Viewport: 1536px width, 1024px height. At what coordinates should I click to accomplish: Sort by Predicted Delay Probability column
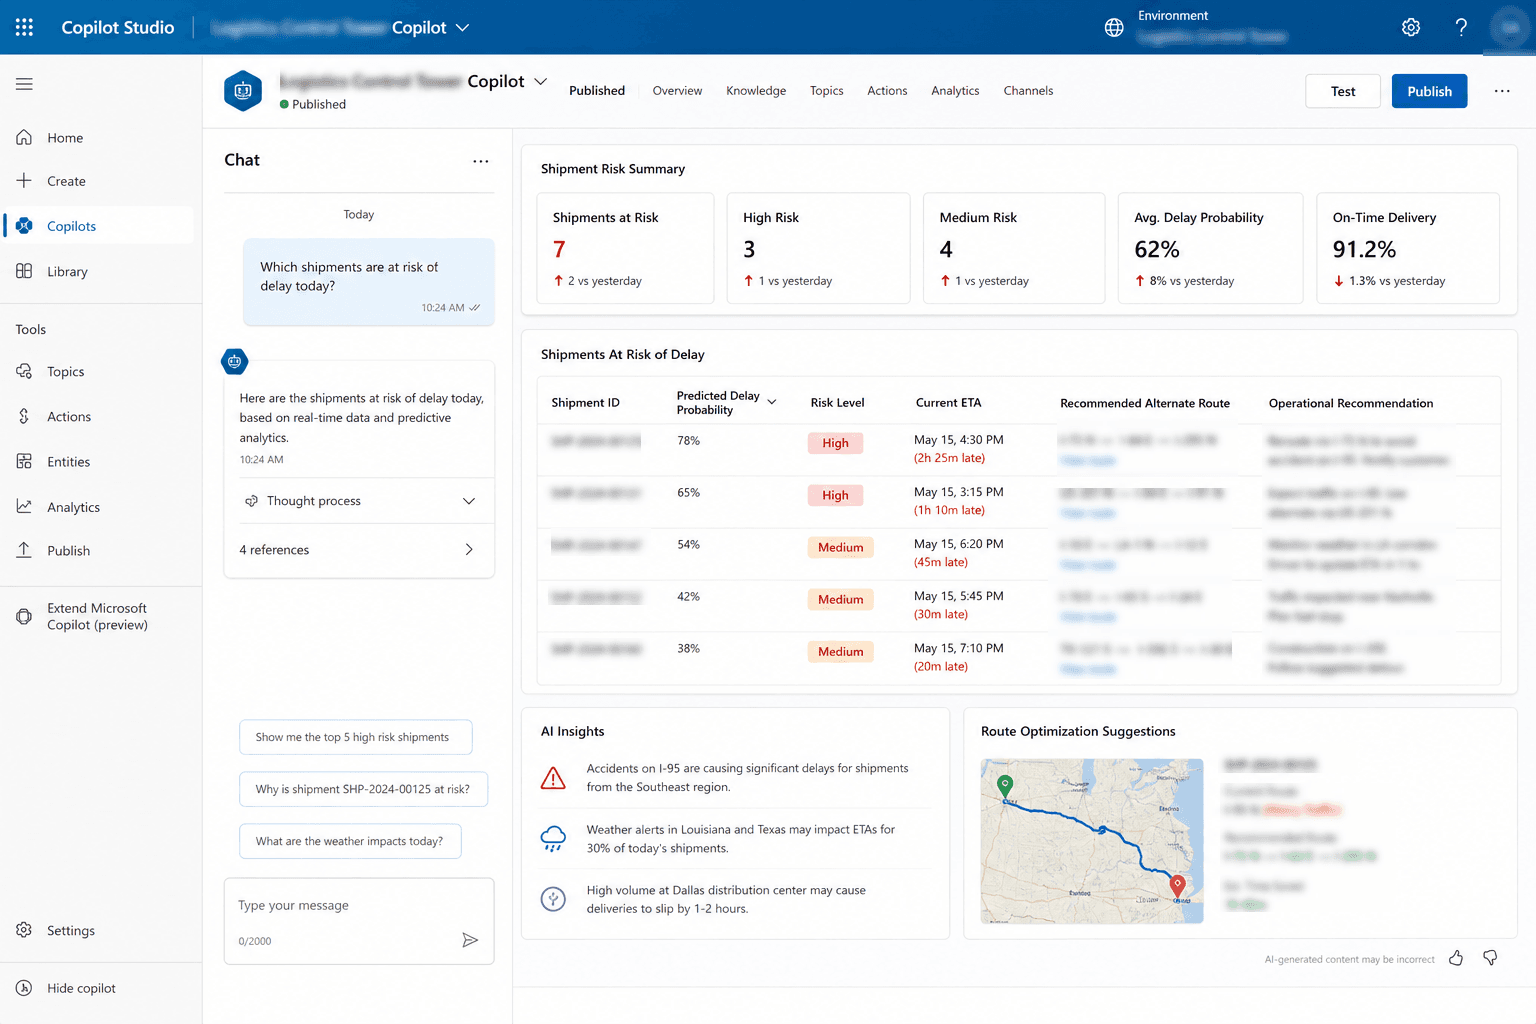(726, 403)
